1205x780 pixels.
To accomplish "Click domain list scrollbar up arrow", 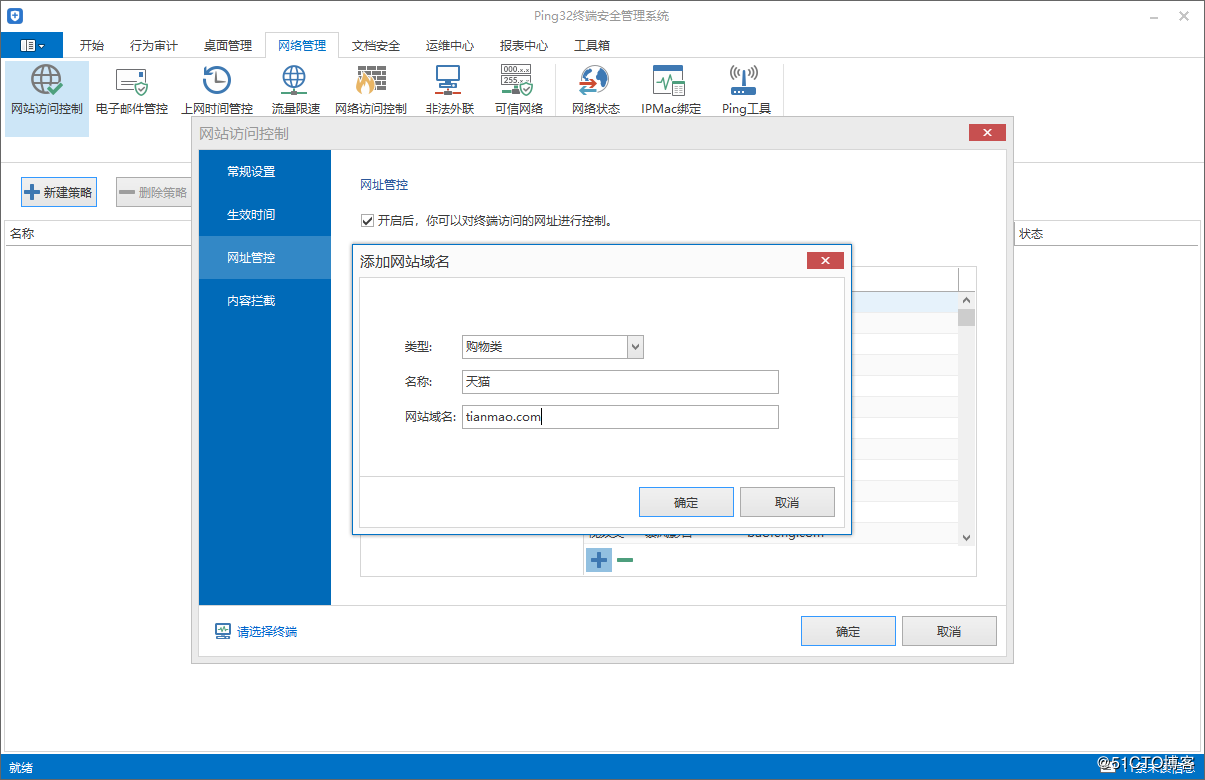I will (x=966, y=300).
